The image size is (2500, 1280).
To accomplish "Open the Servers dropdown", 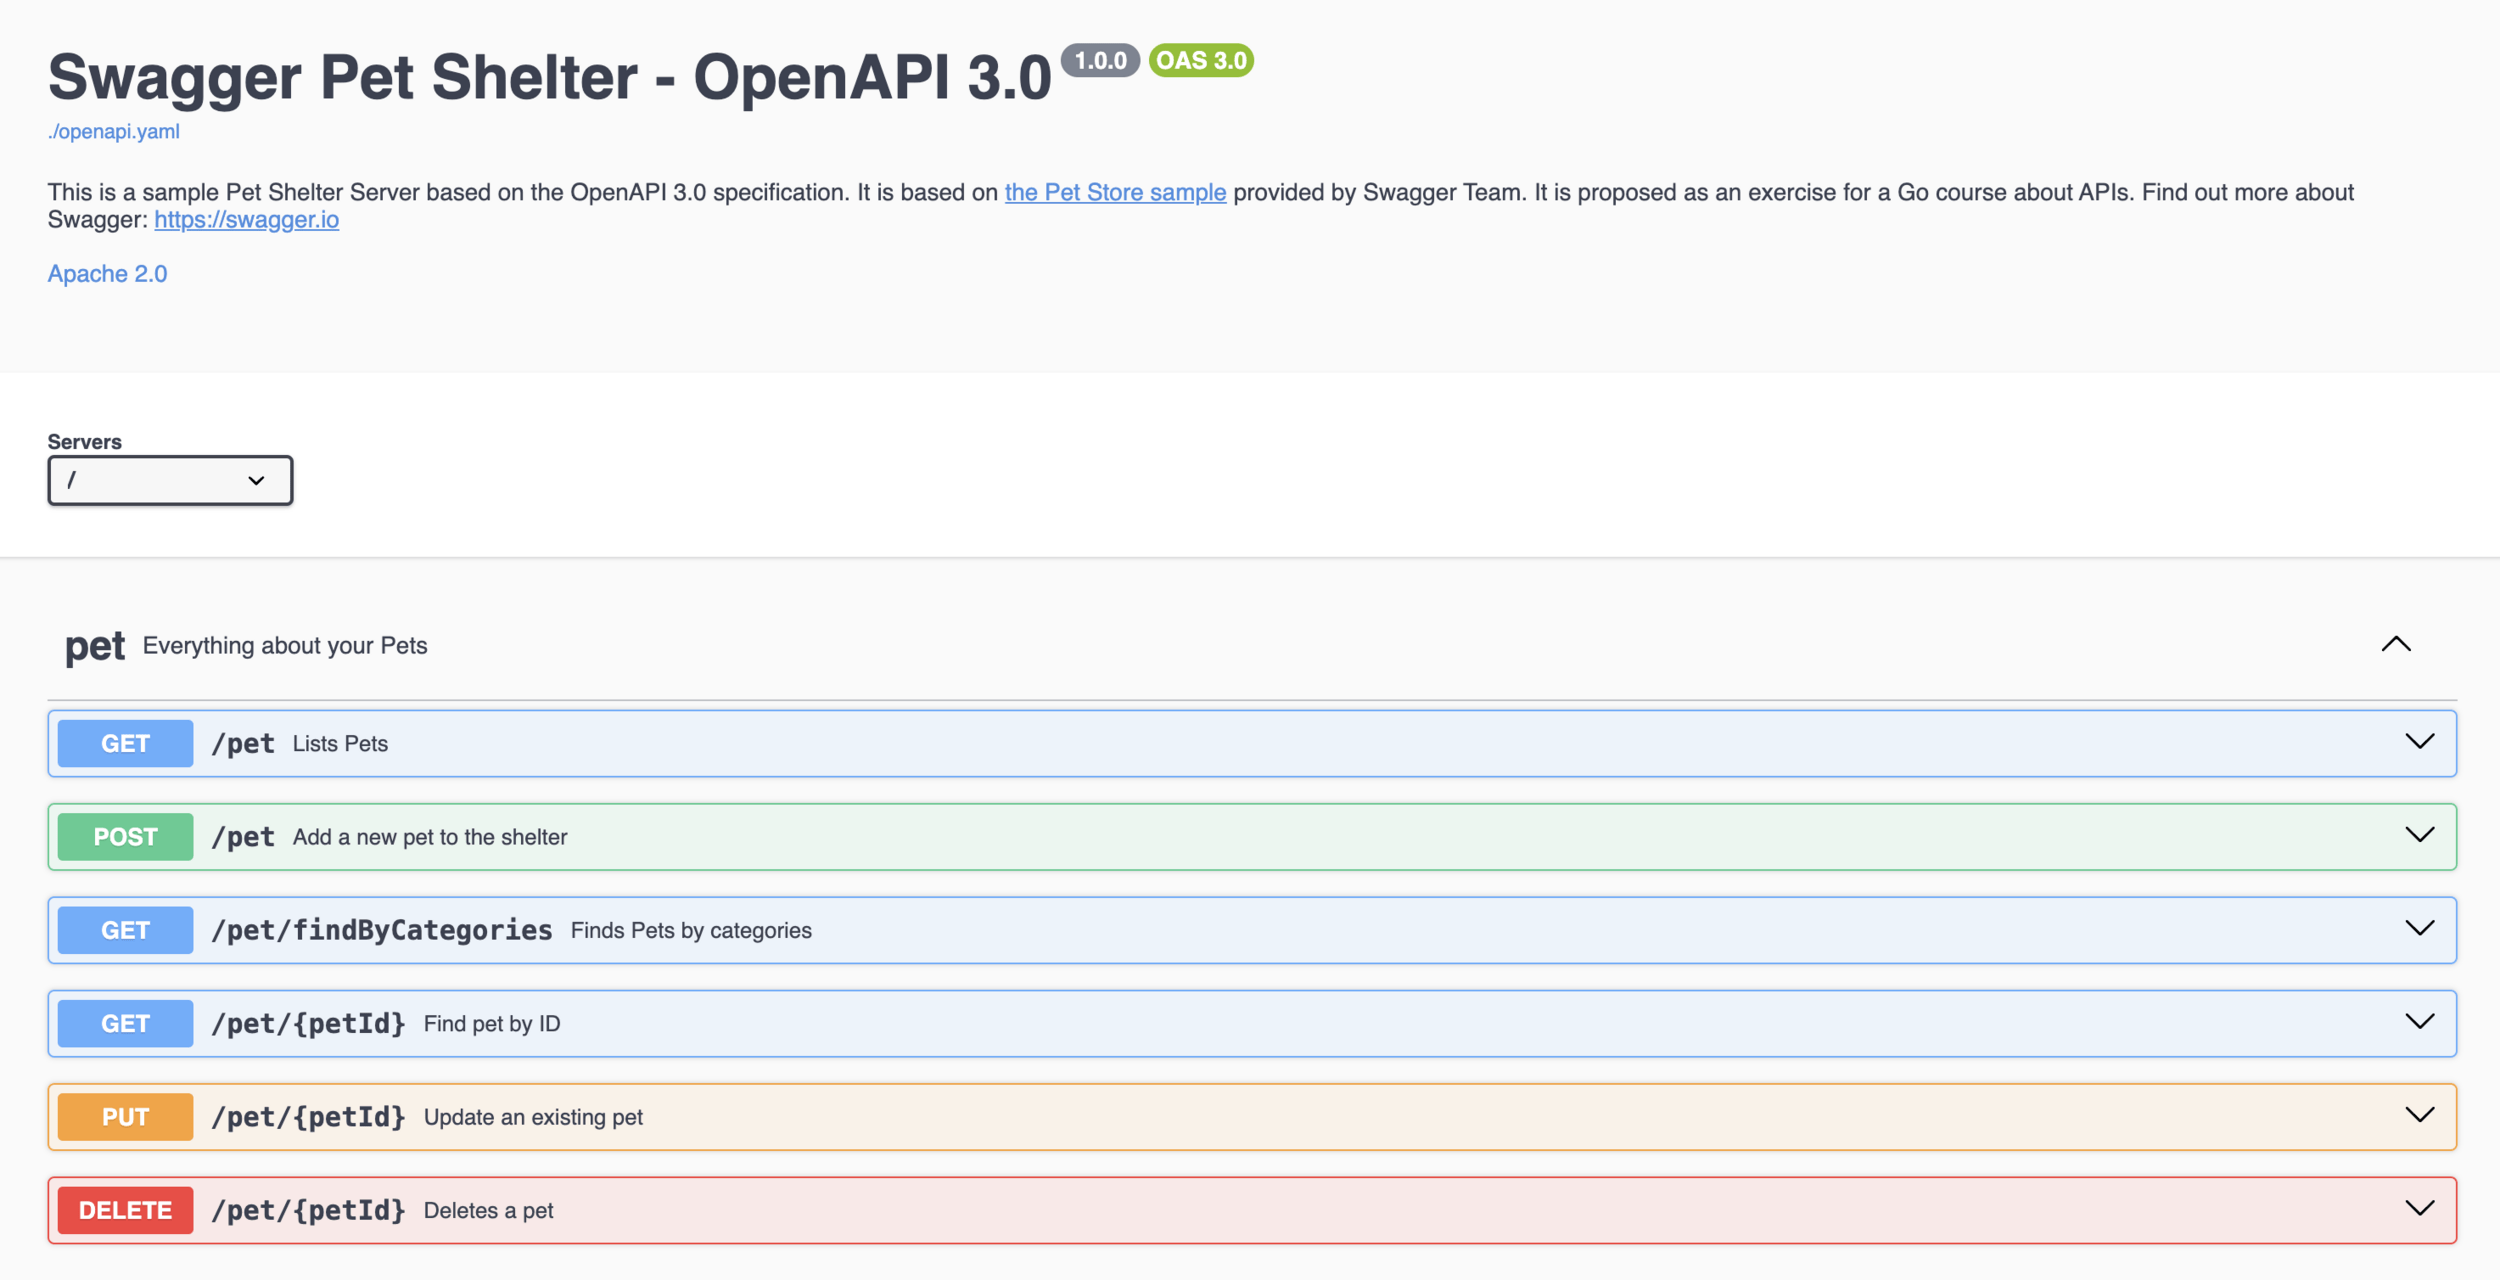I will 170,480.
